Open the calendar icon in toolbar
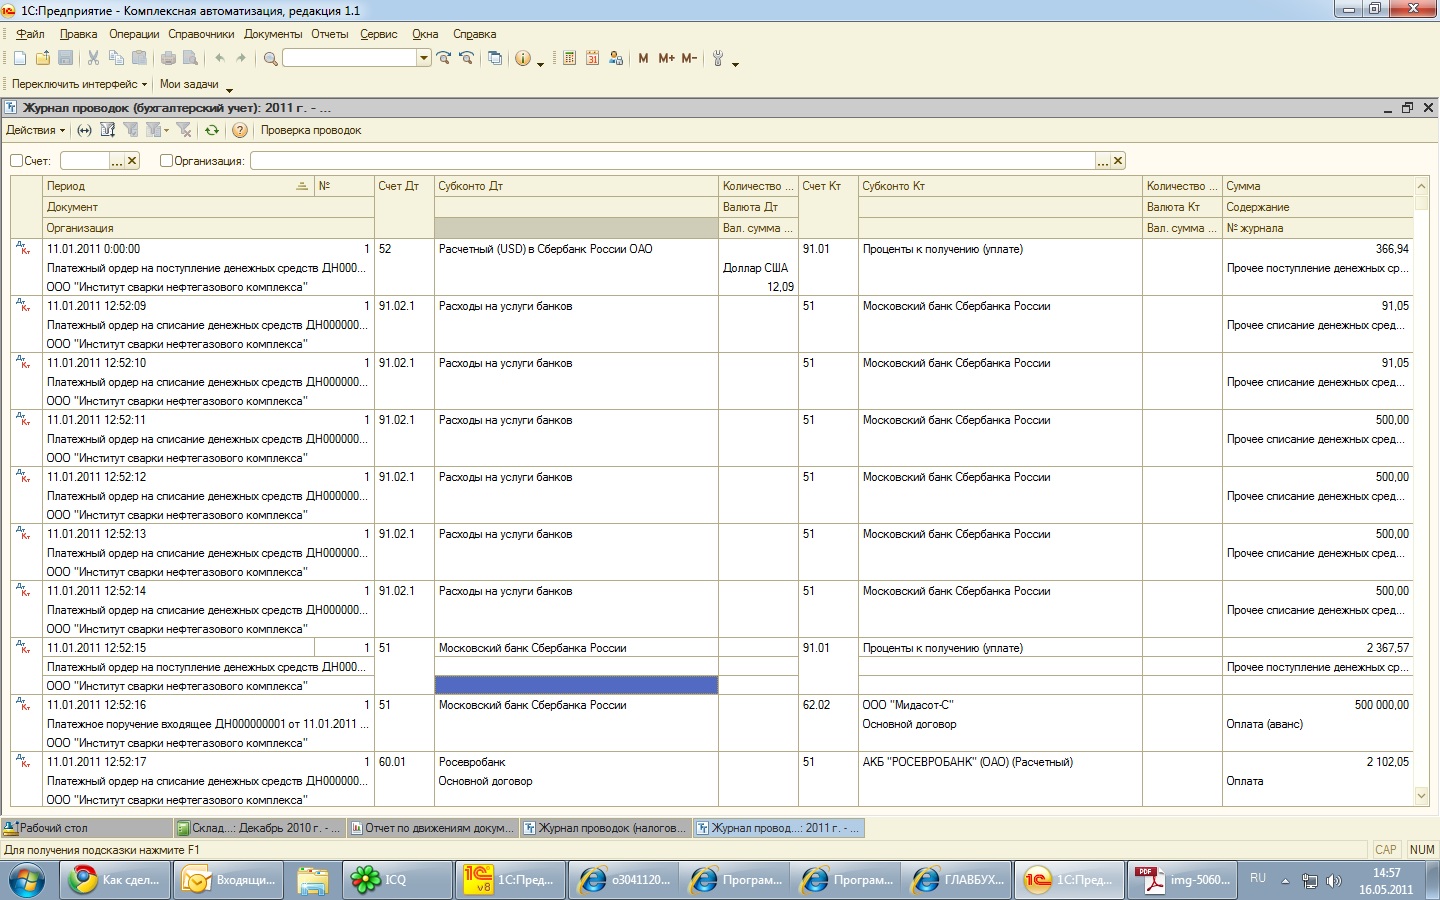Image resolution: width=1440 pixels, height=900 pixels. [x=592, y=59]
